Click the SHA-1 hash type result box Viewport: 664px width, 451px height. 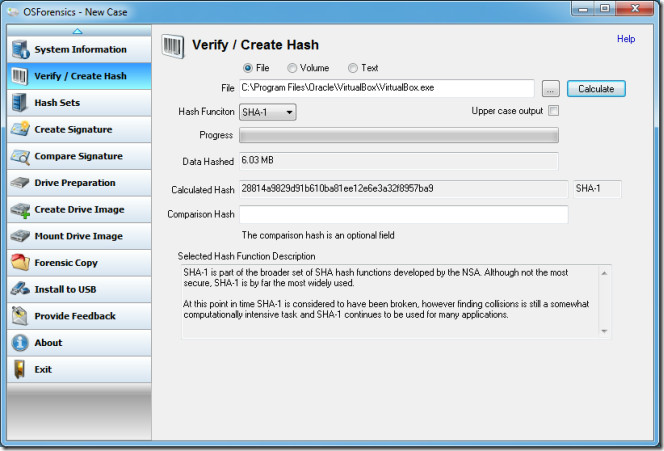597,189
